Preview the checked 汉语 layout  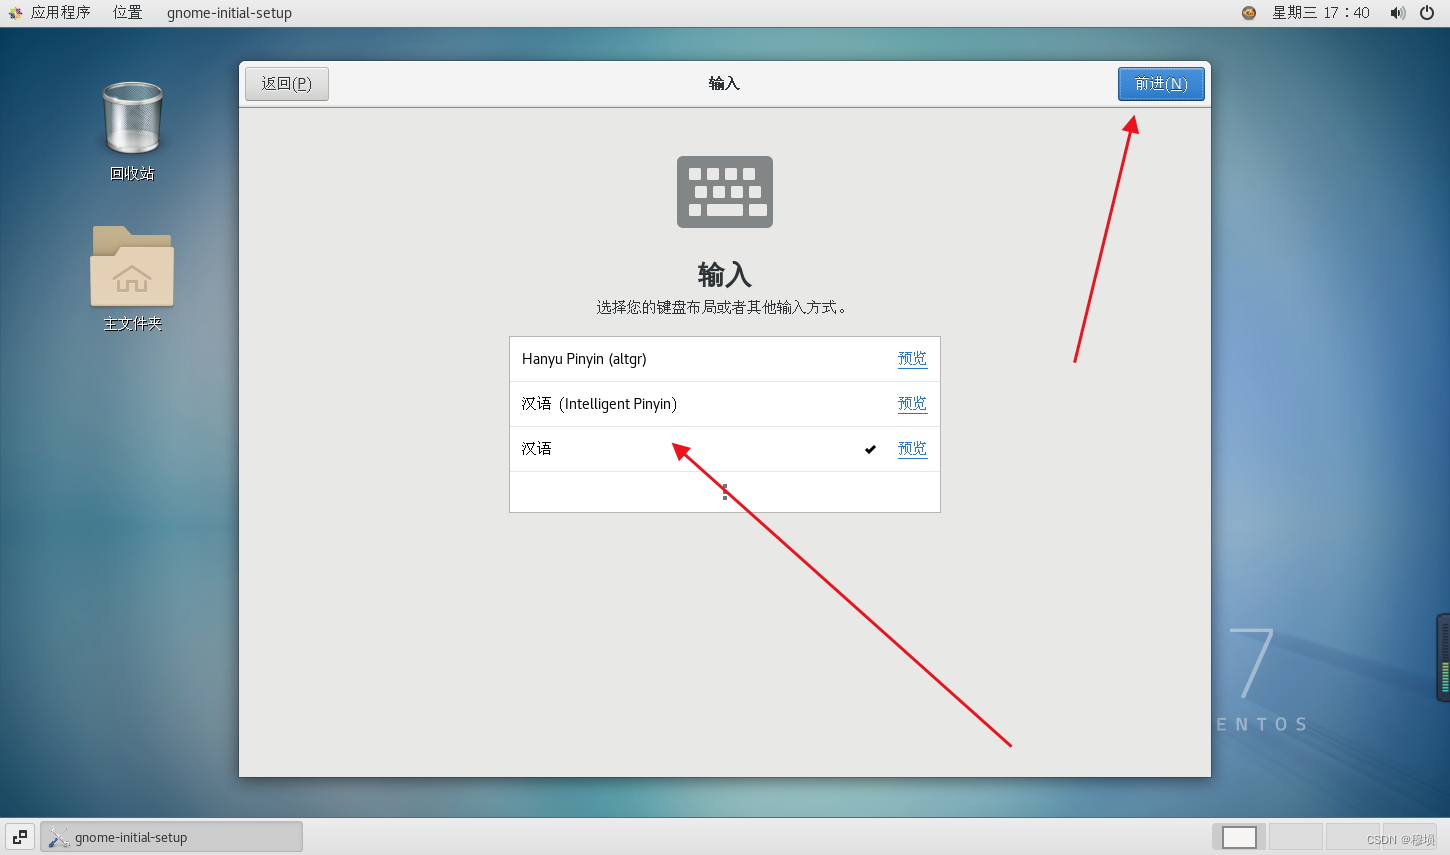point(912,449)
